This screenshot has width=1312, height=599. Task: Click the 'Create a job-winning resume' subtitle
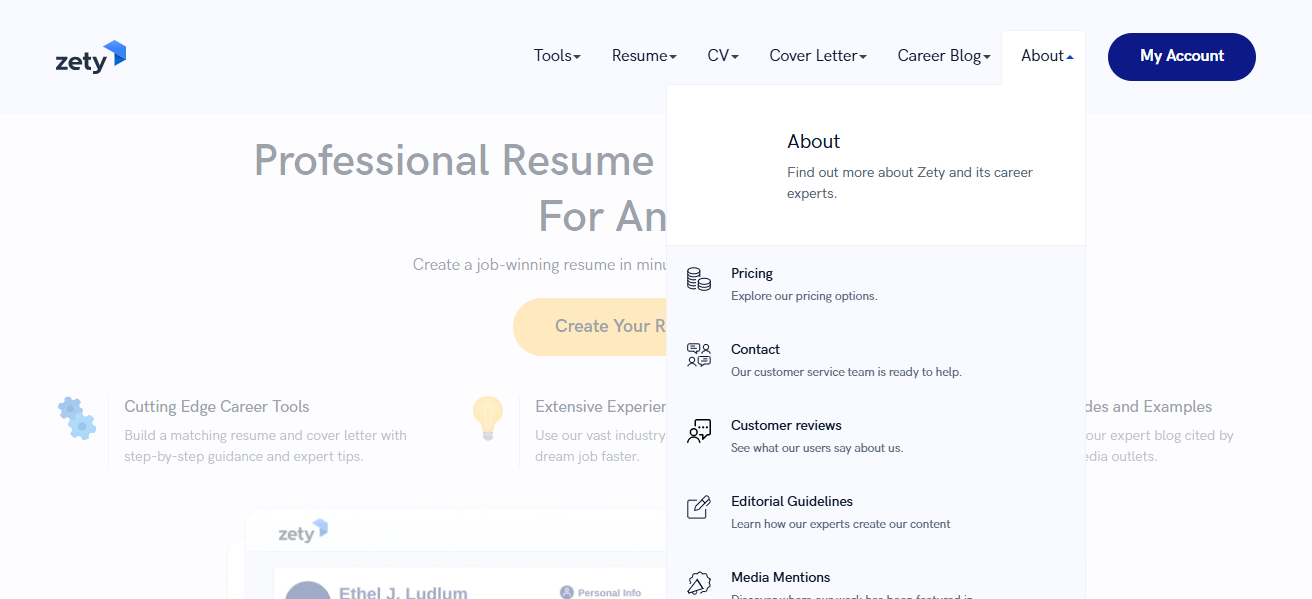pos(540,265)
